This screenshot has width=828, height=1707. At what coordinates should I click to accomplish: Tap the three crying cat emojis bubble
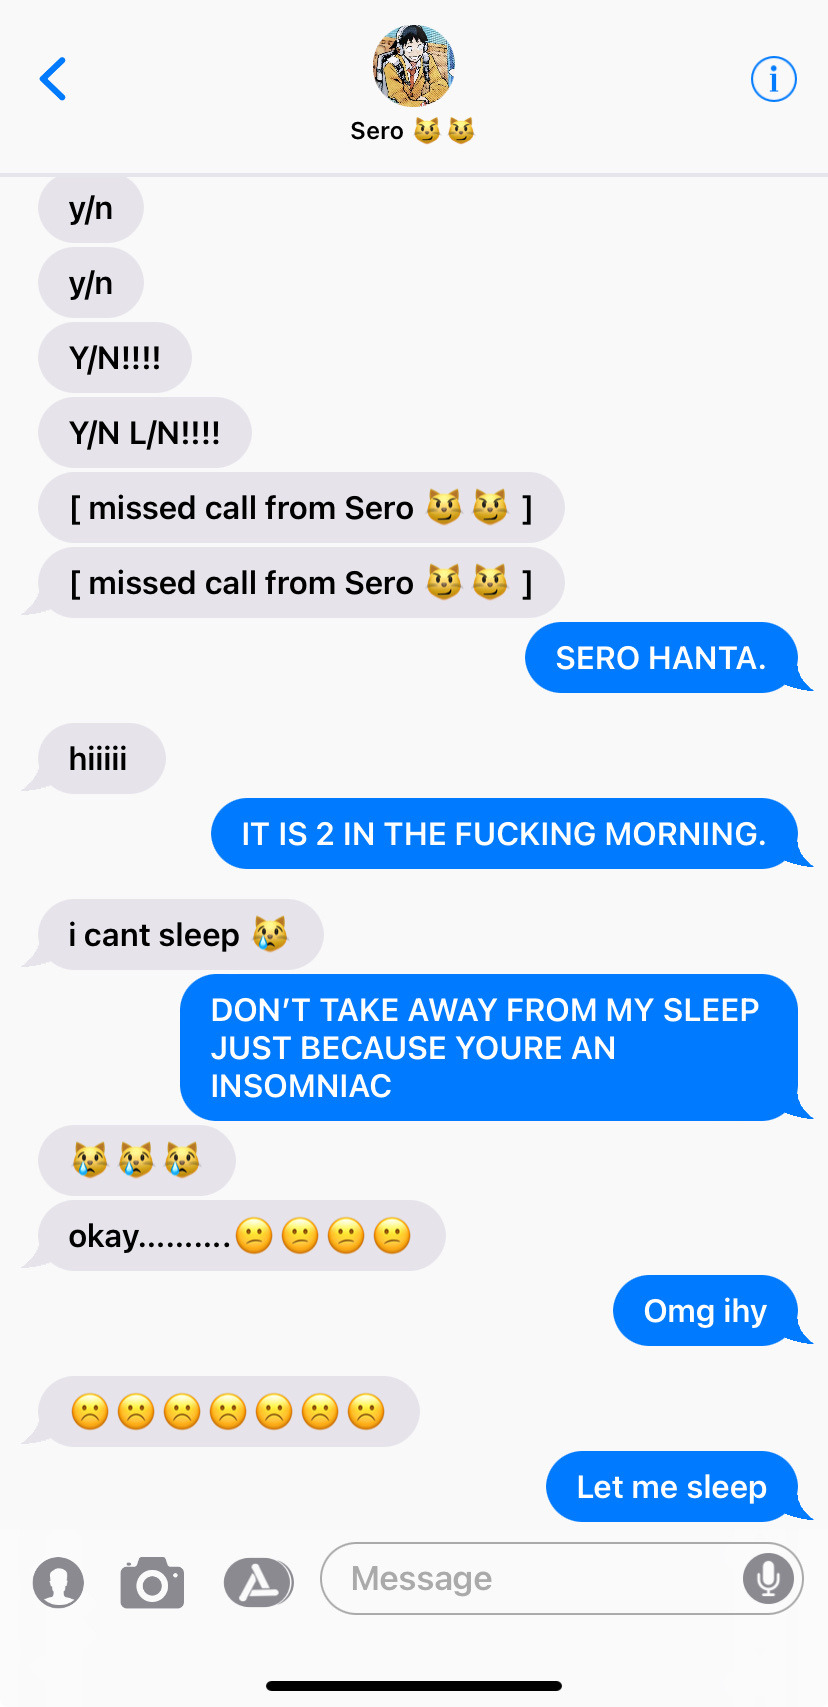tap(136, 1160)
